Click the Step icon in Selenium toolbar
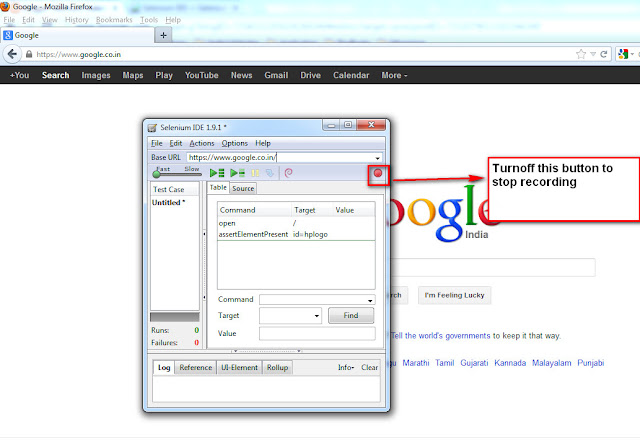This screenshot has width=640, height=442. pyautogui.click(x=270, y=173)
